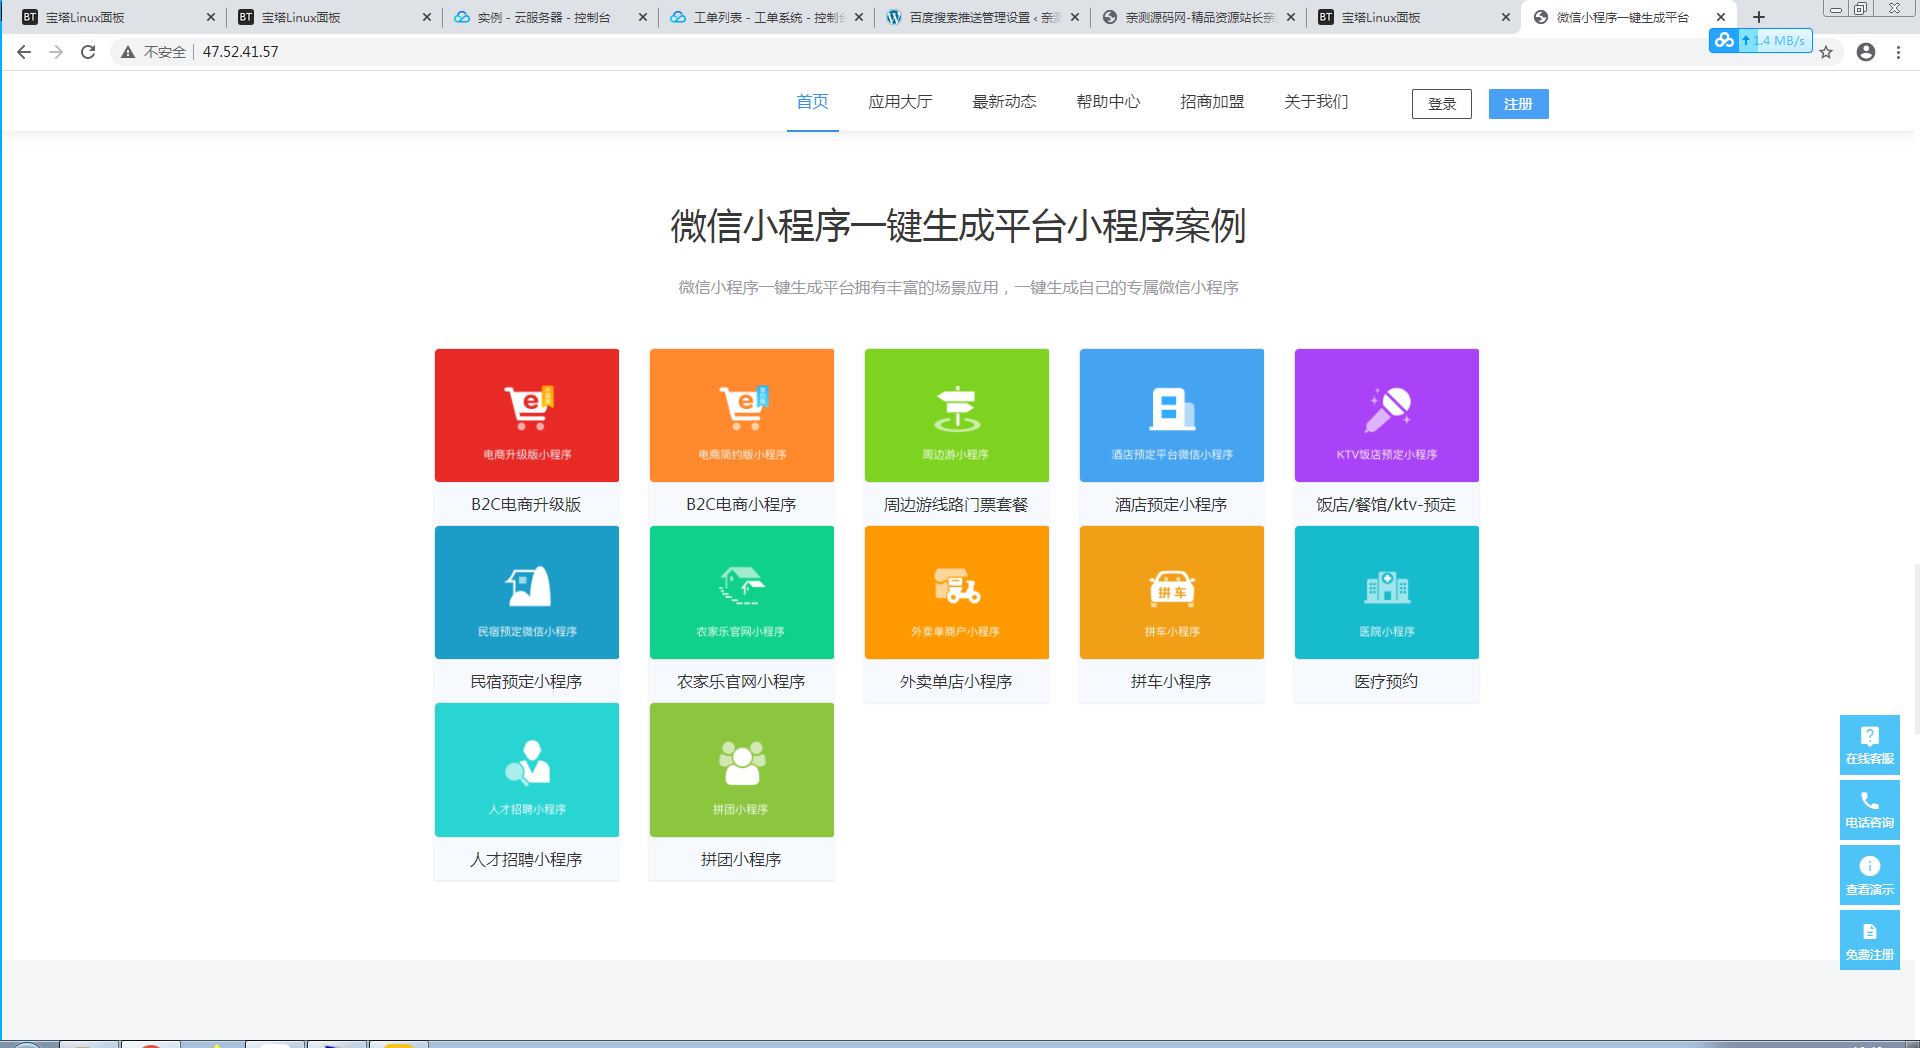
Task: Open the 拼车 car icon tile
Action: [1172, 592]
